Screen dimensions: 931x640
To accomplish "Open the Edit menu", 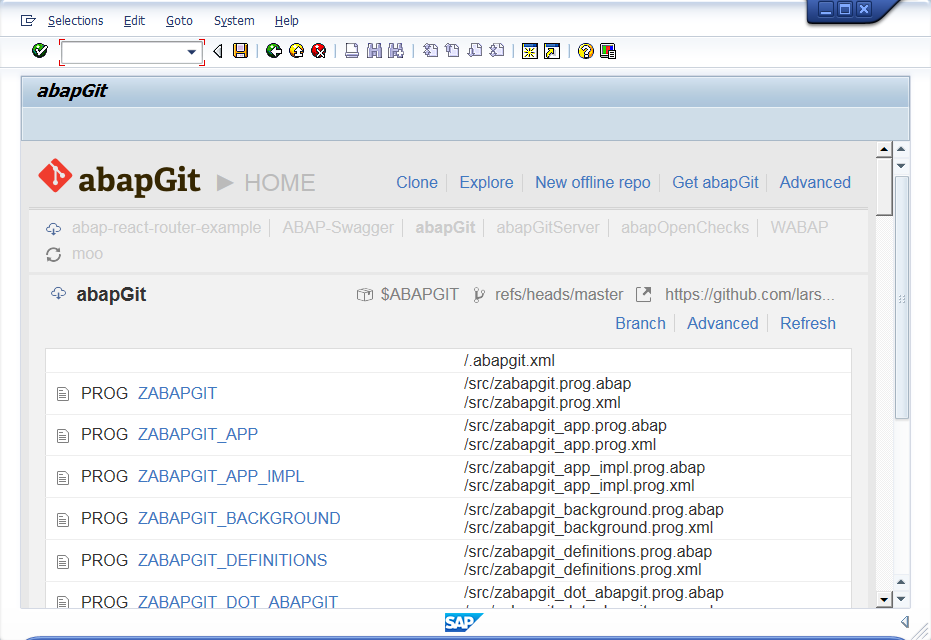I will click(134, 21).
